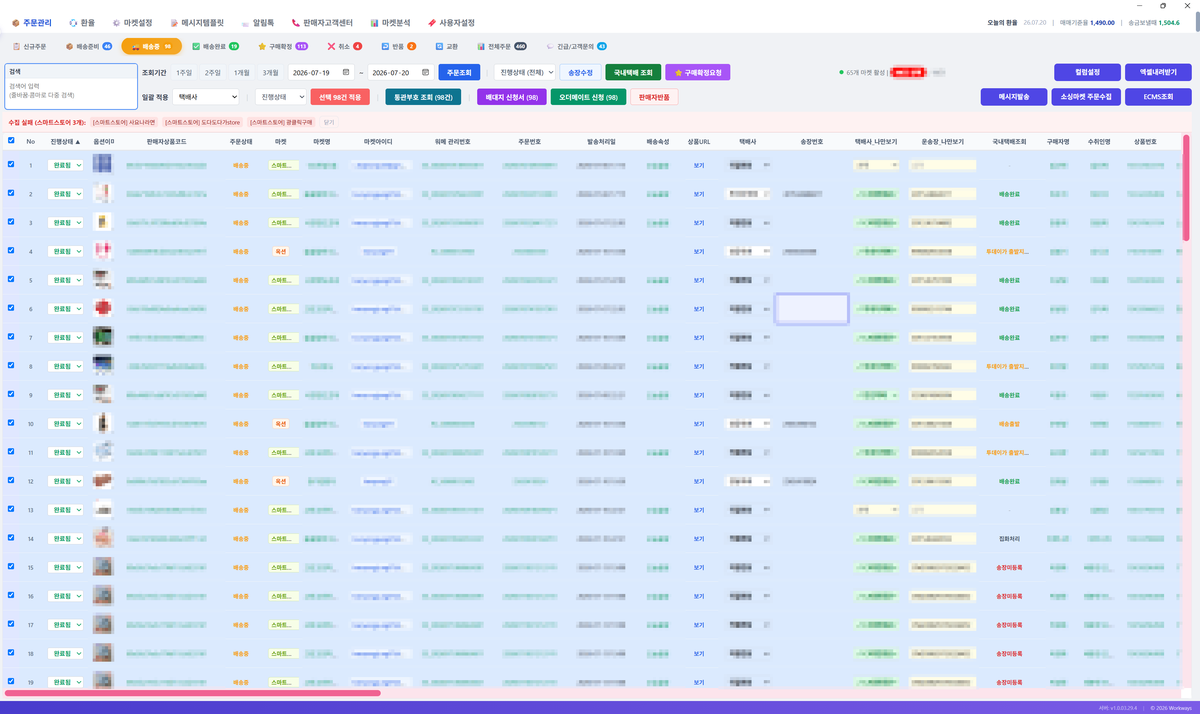Toggle the select-all checkbox in table header

point(11,142)
